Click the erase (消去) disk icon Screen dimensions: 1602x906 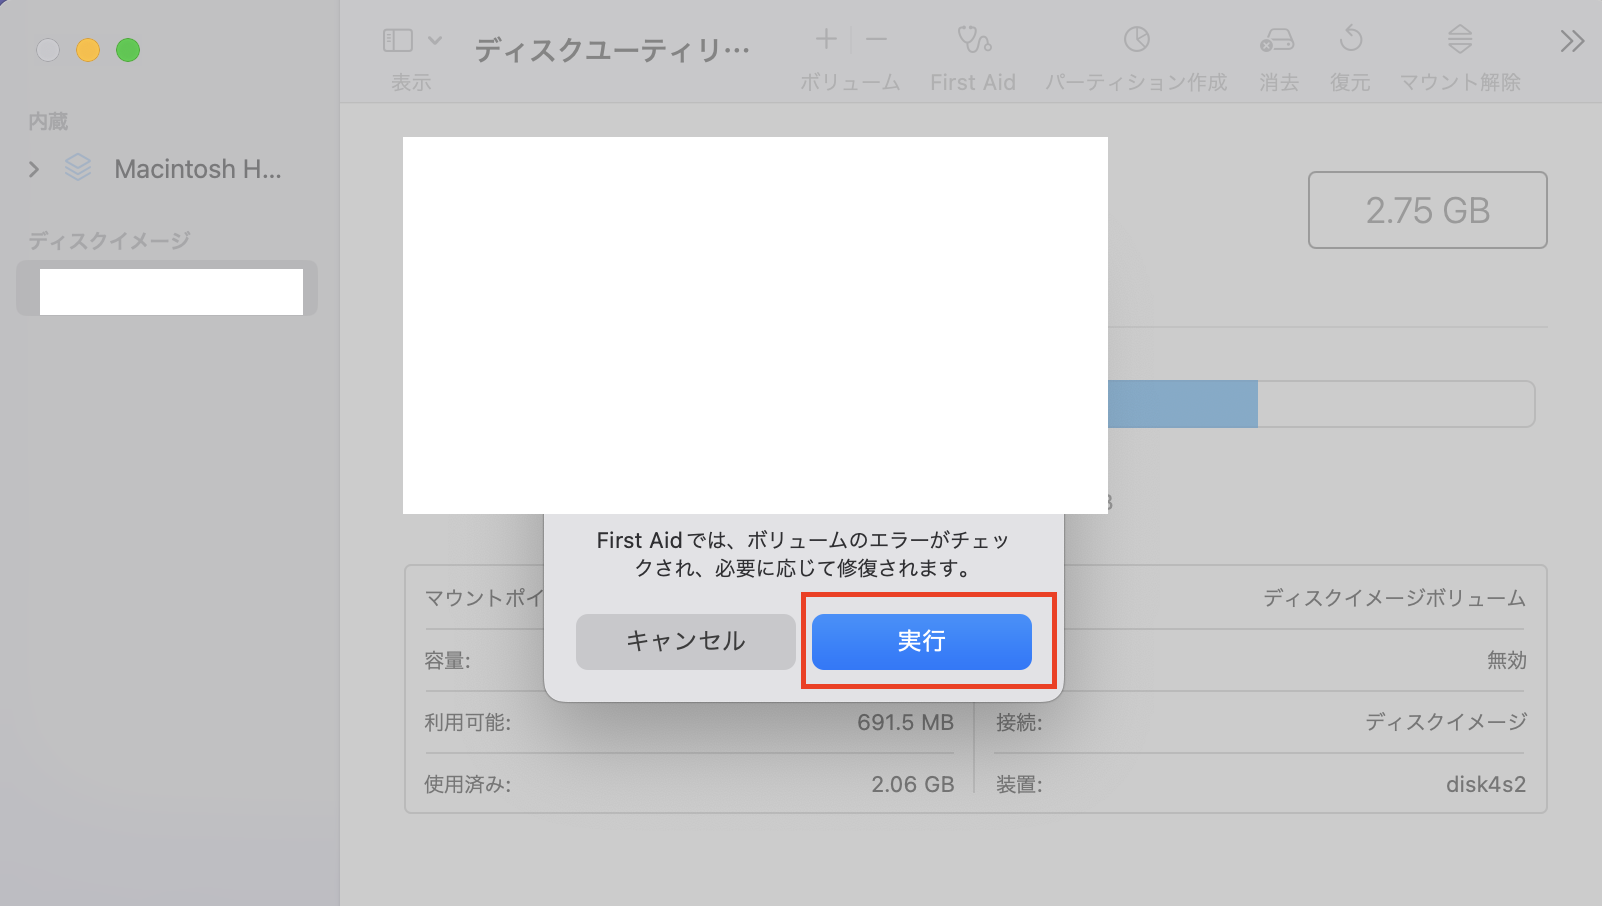(x=1277, y=40)
